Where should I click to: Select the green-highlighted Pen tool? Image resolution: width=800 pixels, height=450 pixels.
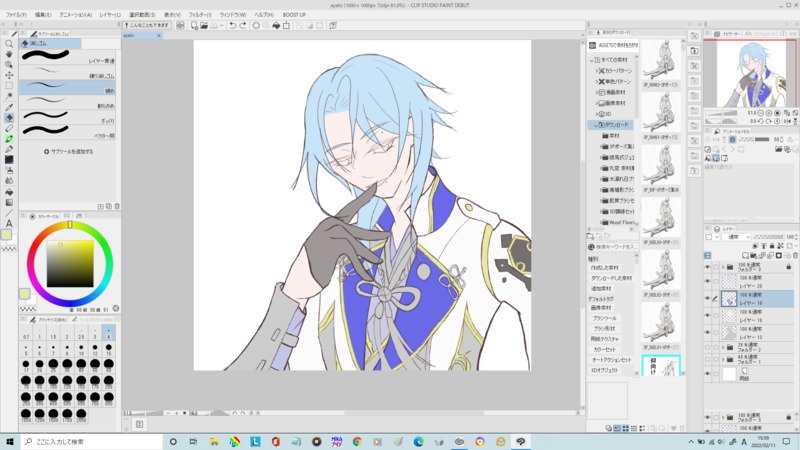click(x=9, y=139)
